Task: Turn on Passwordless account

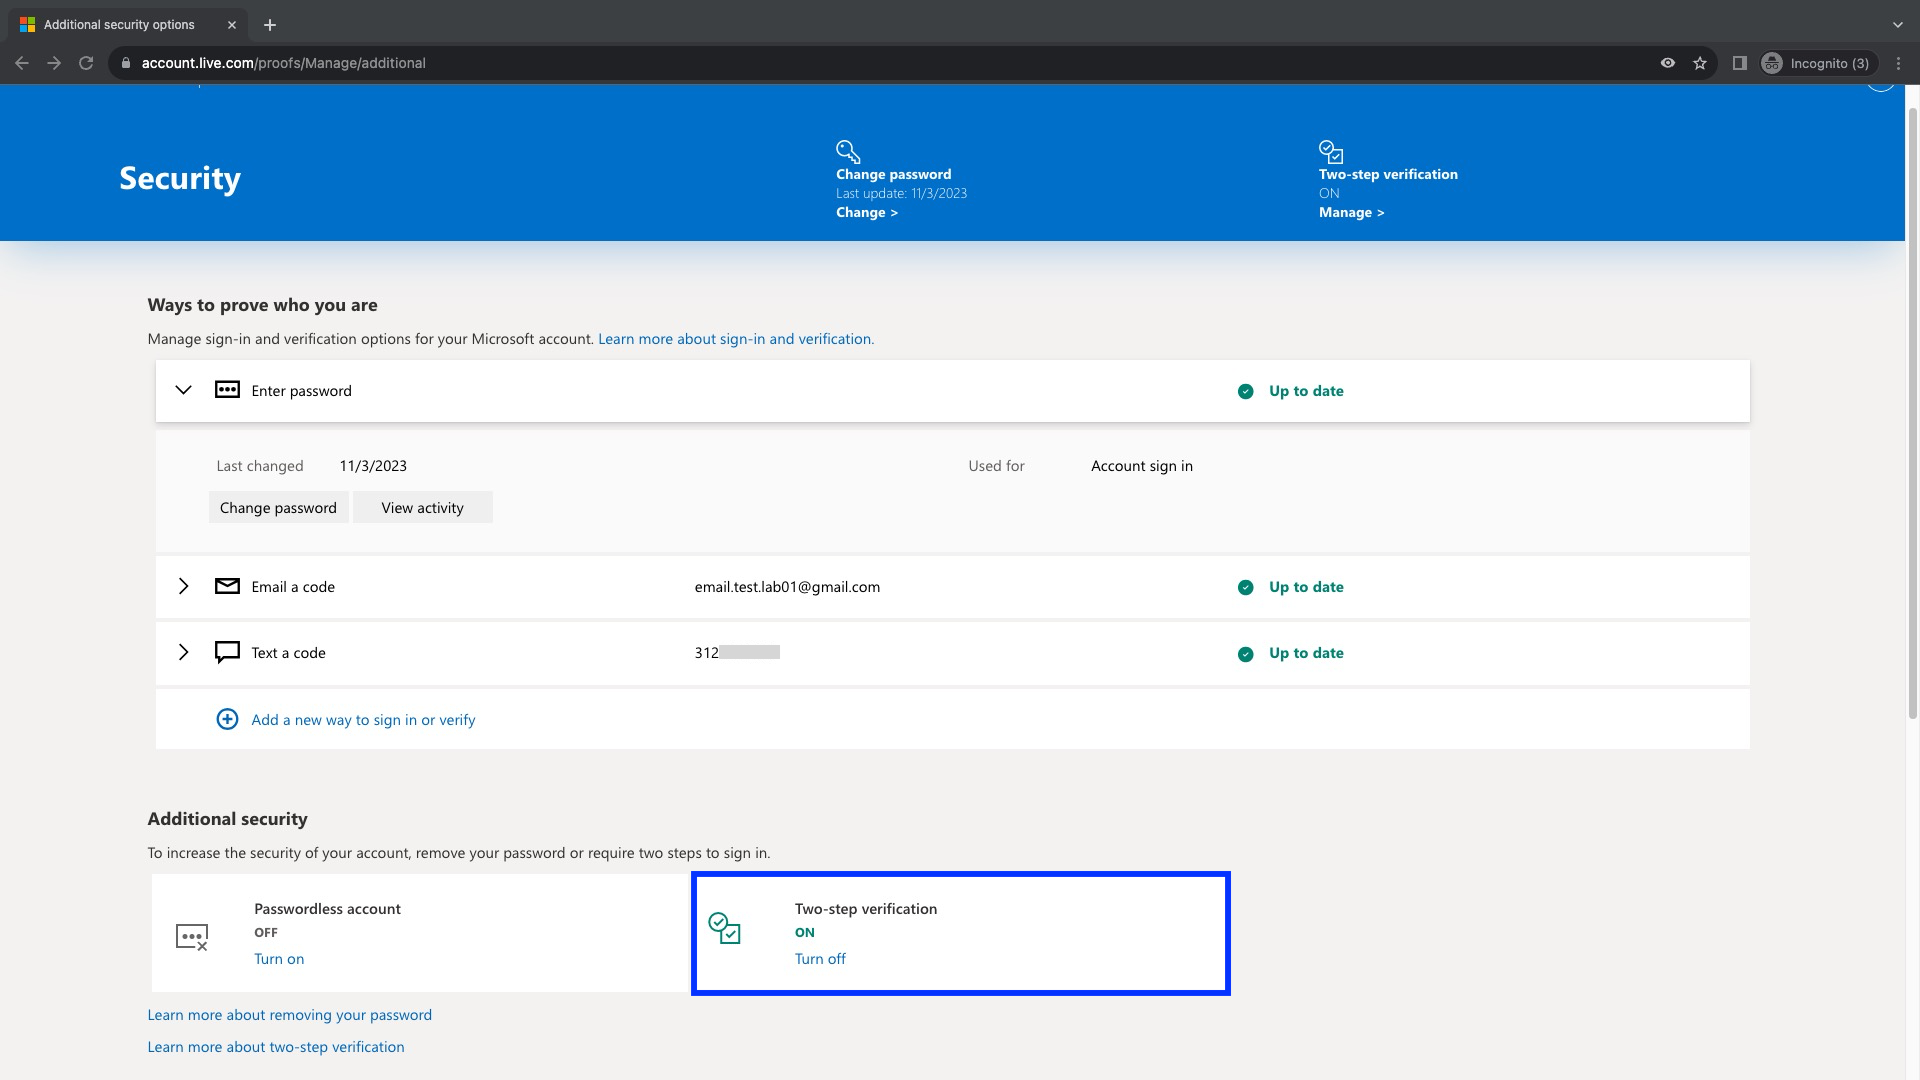Action: [278, 958]
